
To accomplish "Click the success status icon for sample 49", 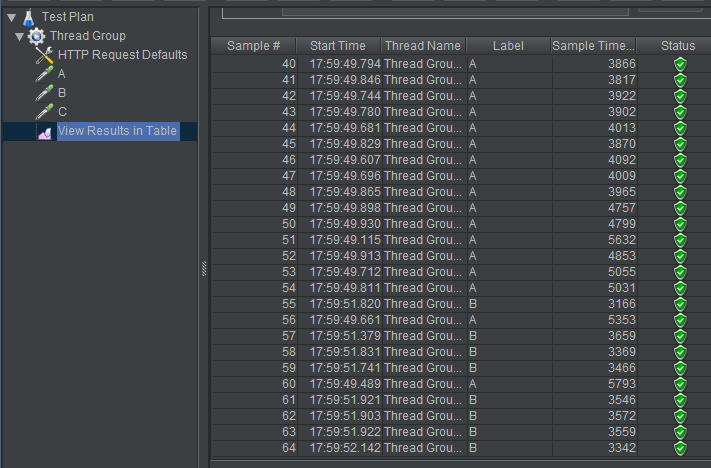I will pos(680,208).
